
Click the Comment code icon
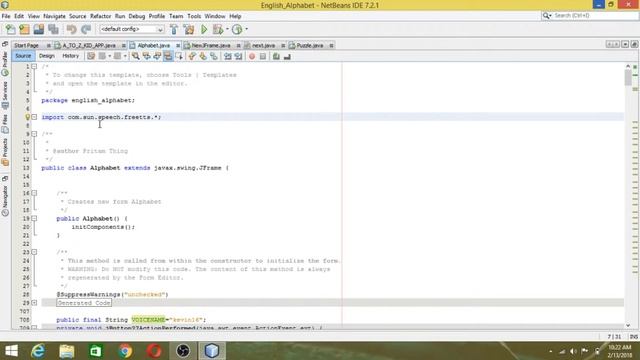(x=276, y=56)
